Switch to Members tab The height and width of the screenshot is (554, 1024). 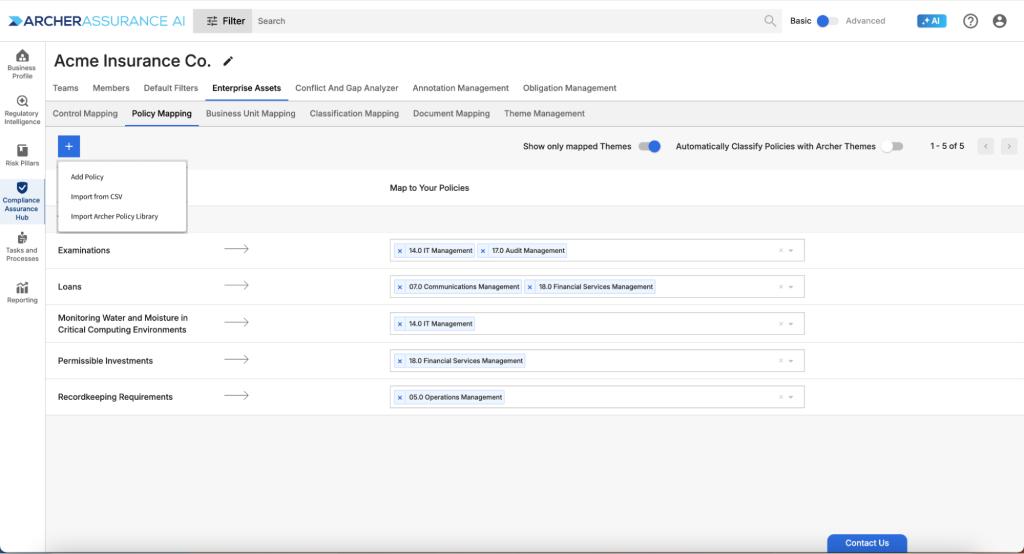[111, 88]
